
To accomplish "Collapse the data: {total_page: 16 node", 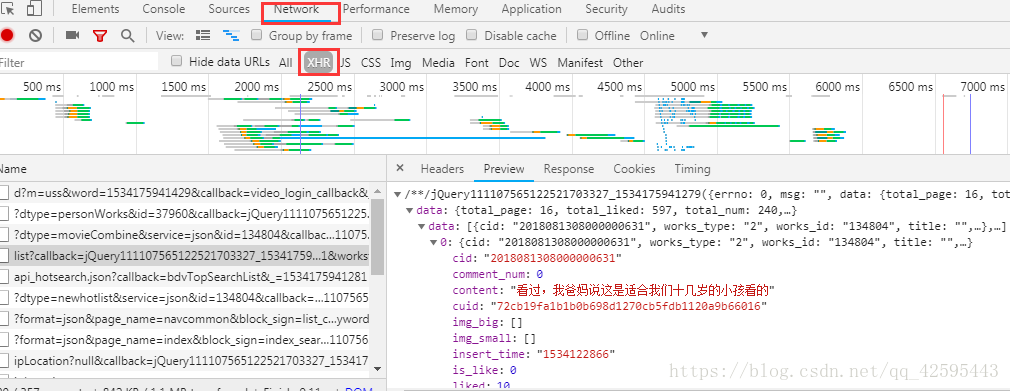I will [410, 210].
